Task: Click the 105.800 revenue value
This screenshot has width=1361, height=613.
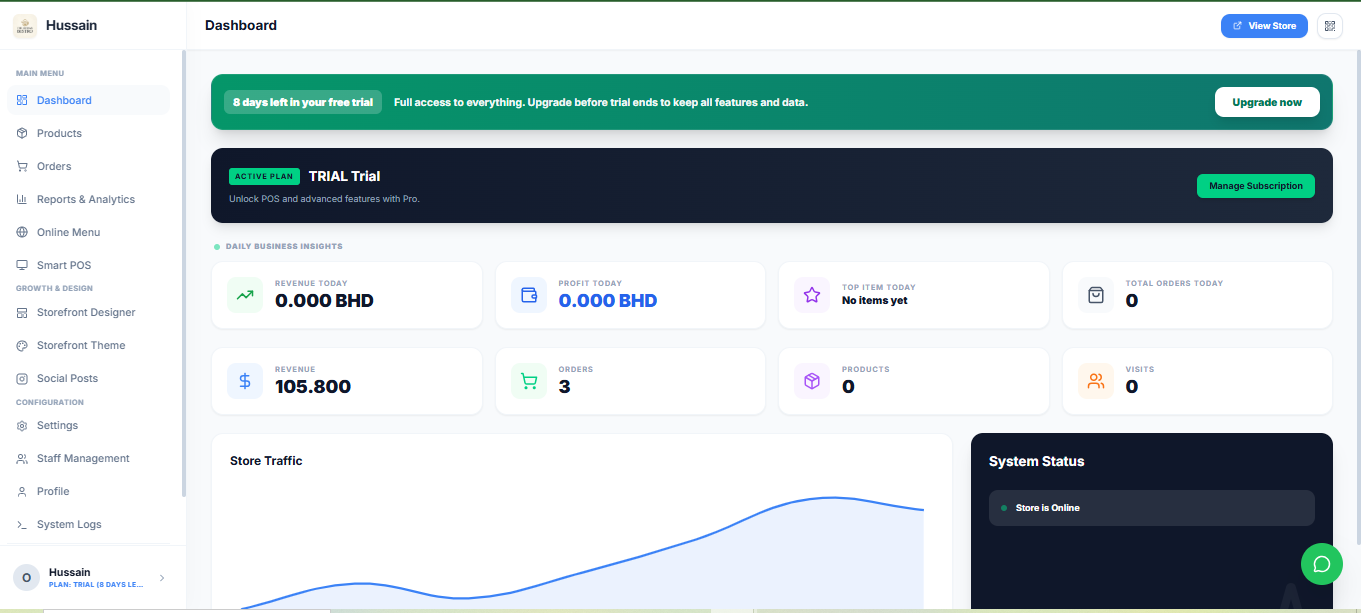Action: (x=313, y=387)
